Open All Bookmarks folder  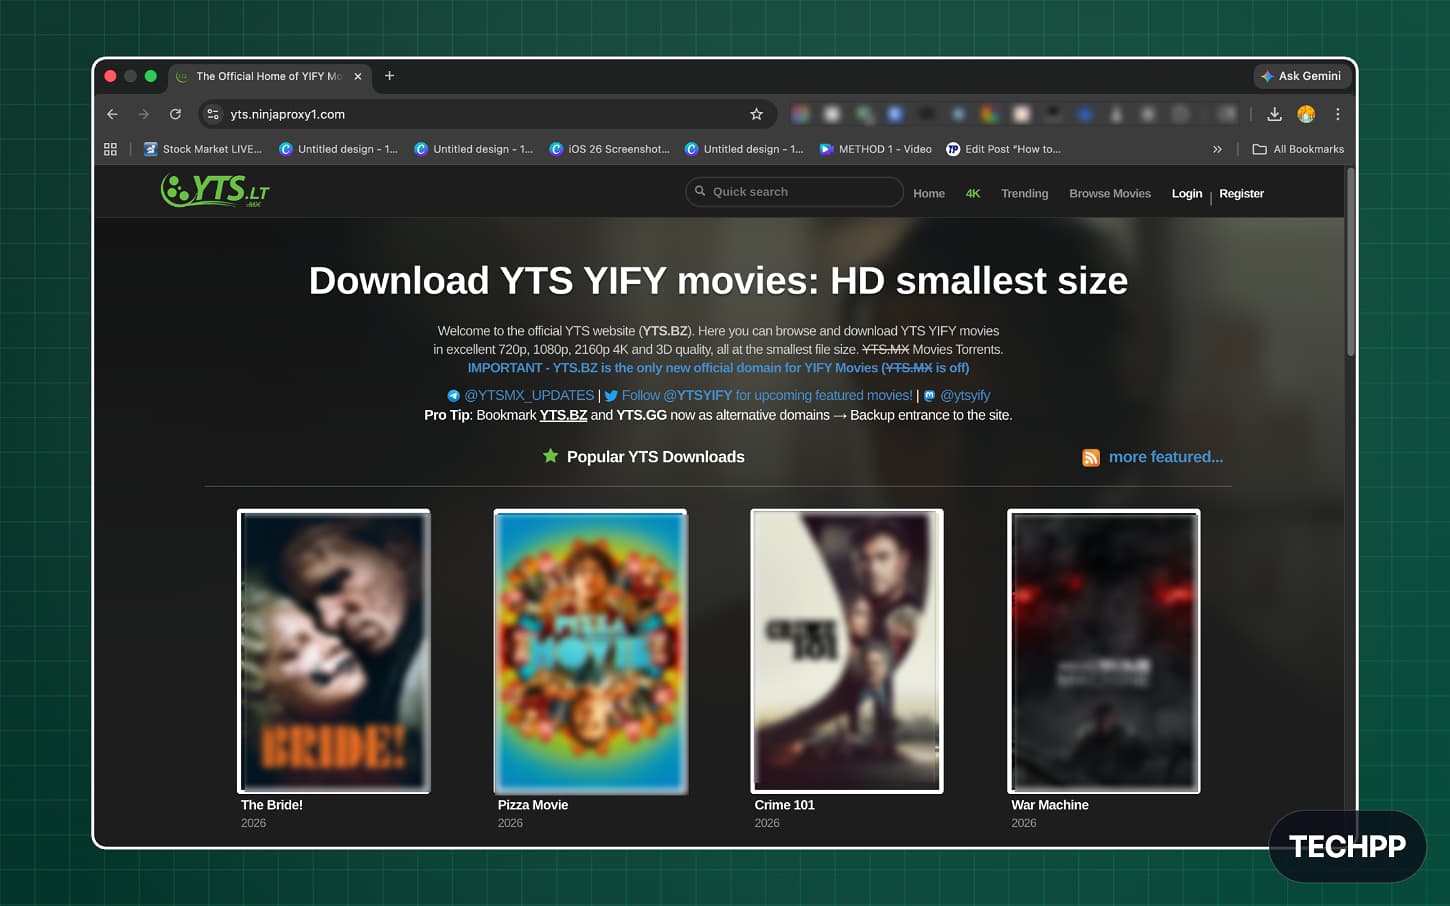pos(1298,149)
